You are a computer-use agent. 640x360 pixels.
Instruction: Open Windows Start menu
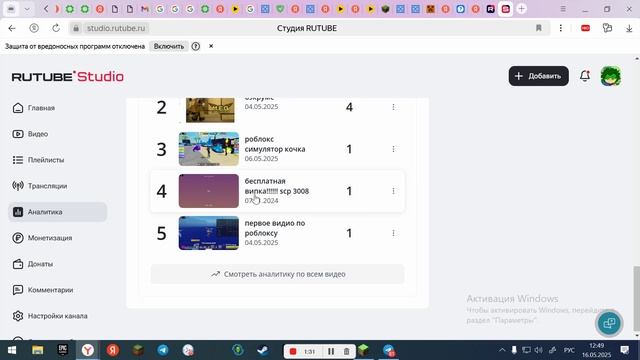point(12,350)
